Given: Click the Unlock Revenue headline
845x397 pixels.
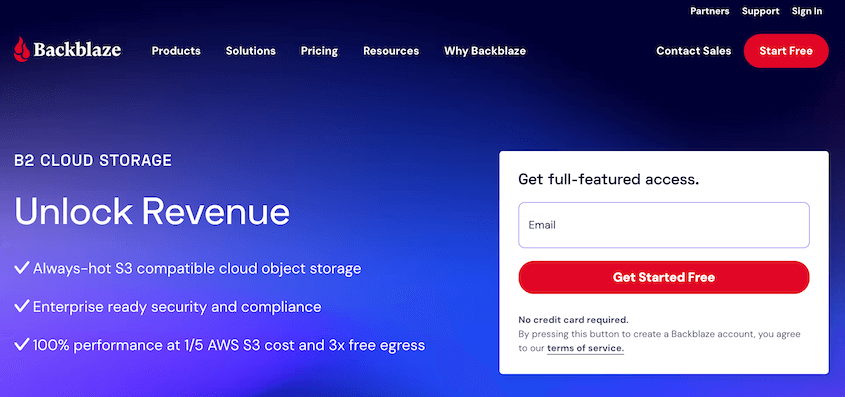Looking at the screenshot, I should tap(152, 212).
